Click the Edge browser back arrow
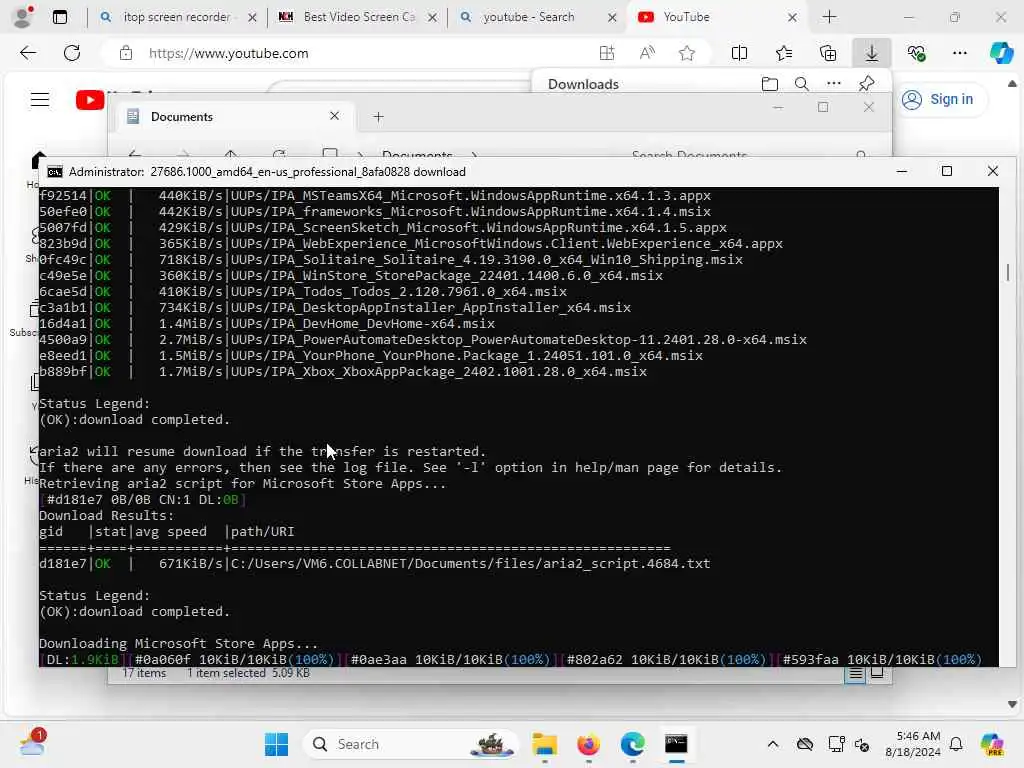The height and width of the screenshot is (768, 1024). (x=28, y=53)
